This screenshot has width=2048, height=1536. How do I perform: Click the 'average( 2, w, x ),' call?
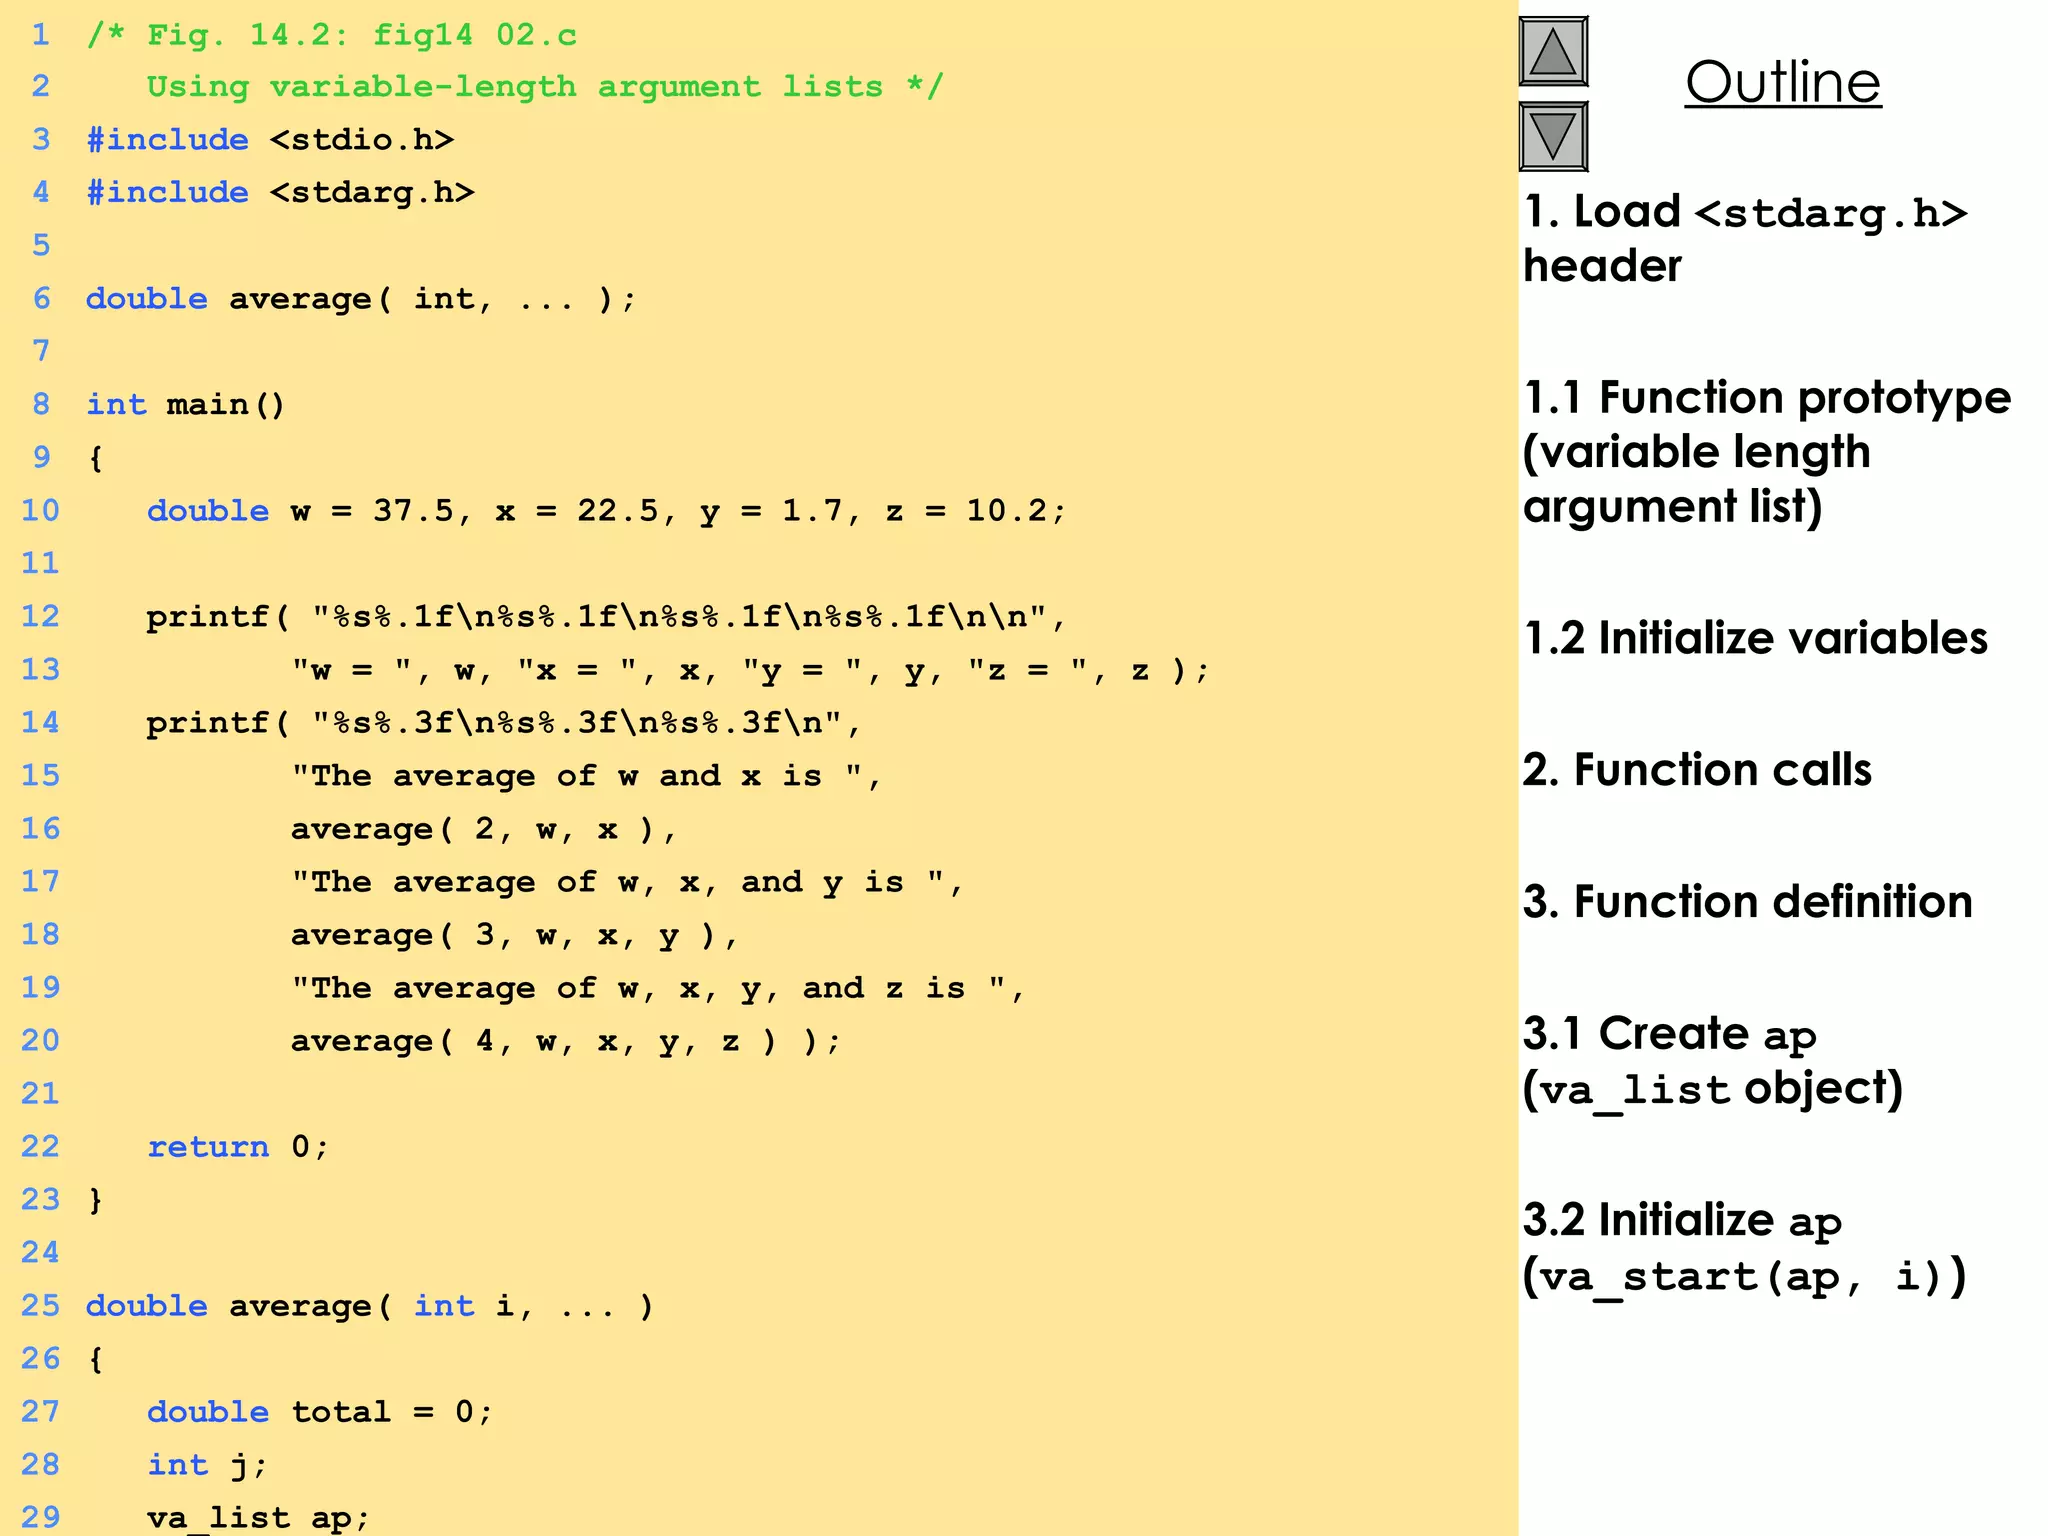[x=484, y=829]
